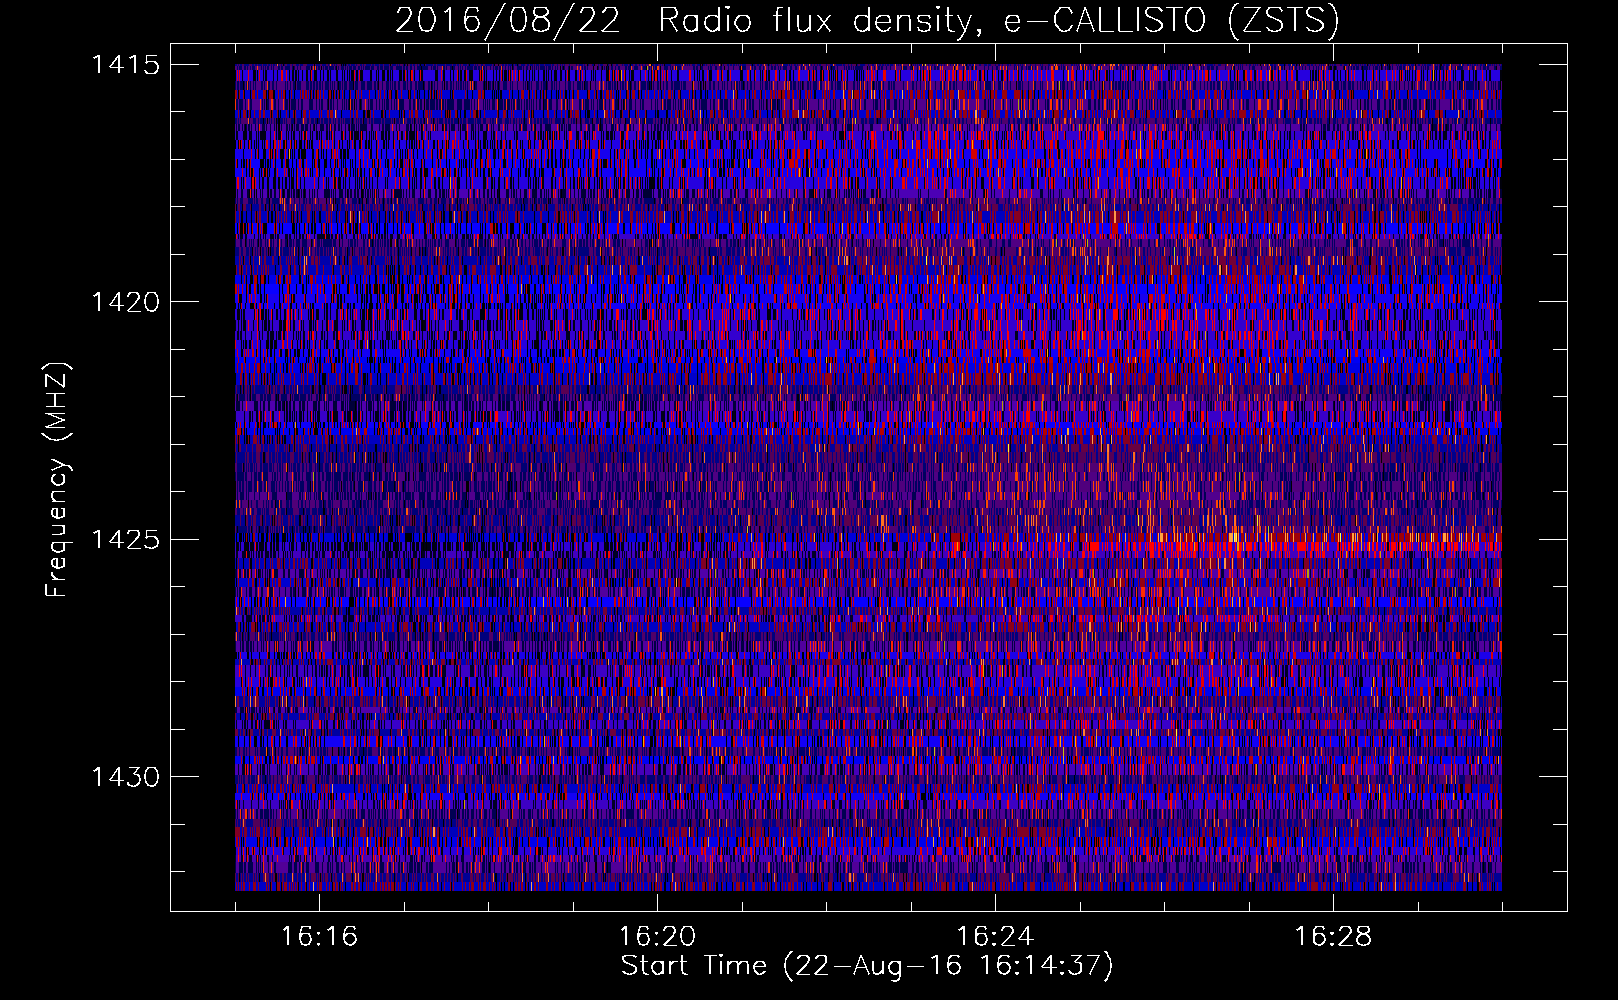Click the 16:28 time tick label
The width and height of the screenshot is (1618, 1000).
pyautogui.click(x=1333, y=937)
